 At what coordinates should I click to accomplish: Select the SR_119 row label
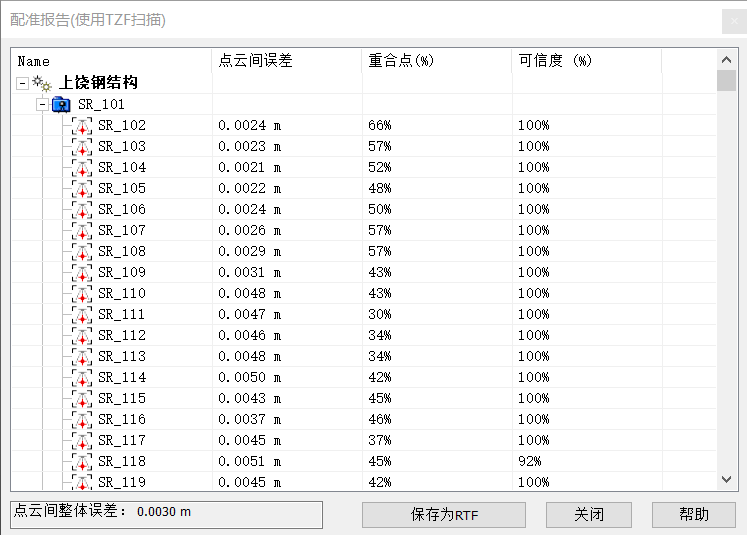(122, 482)
